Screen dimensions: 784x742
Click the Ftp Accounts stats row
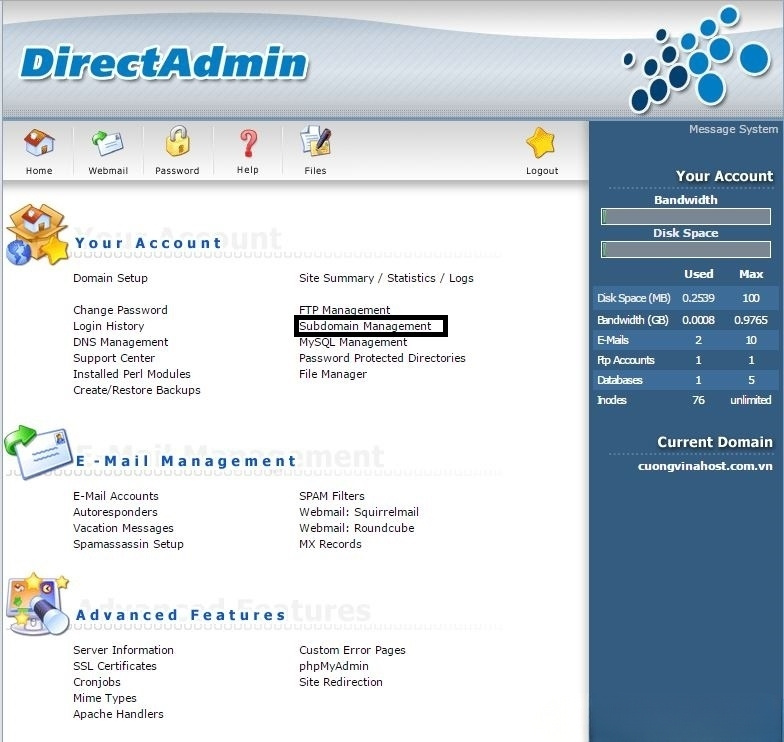pos(686,360)
